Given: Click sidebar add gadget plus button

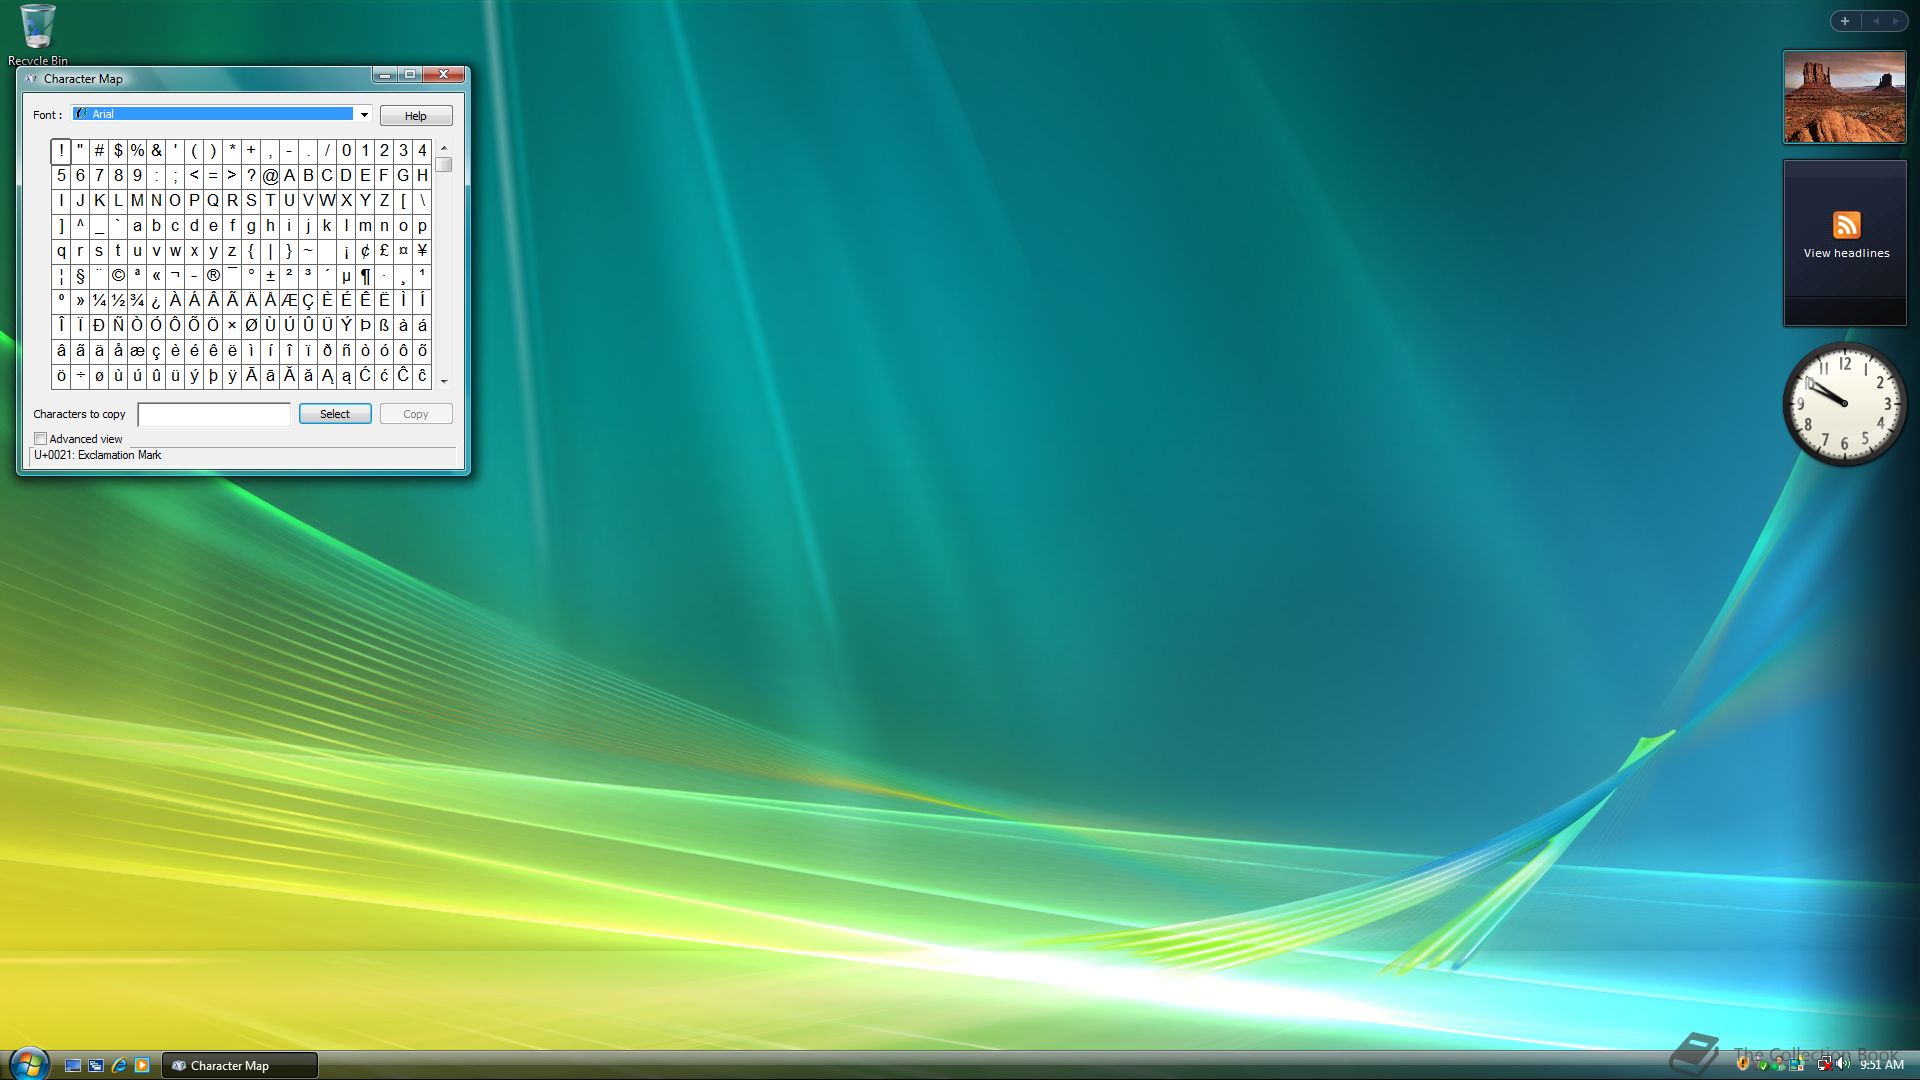Looking at the screenshot, I should 1845,21.
